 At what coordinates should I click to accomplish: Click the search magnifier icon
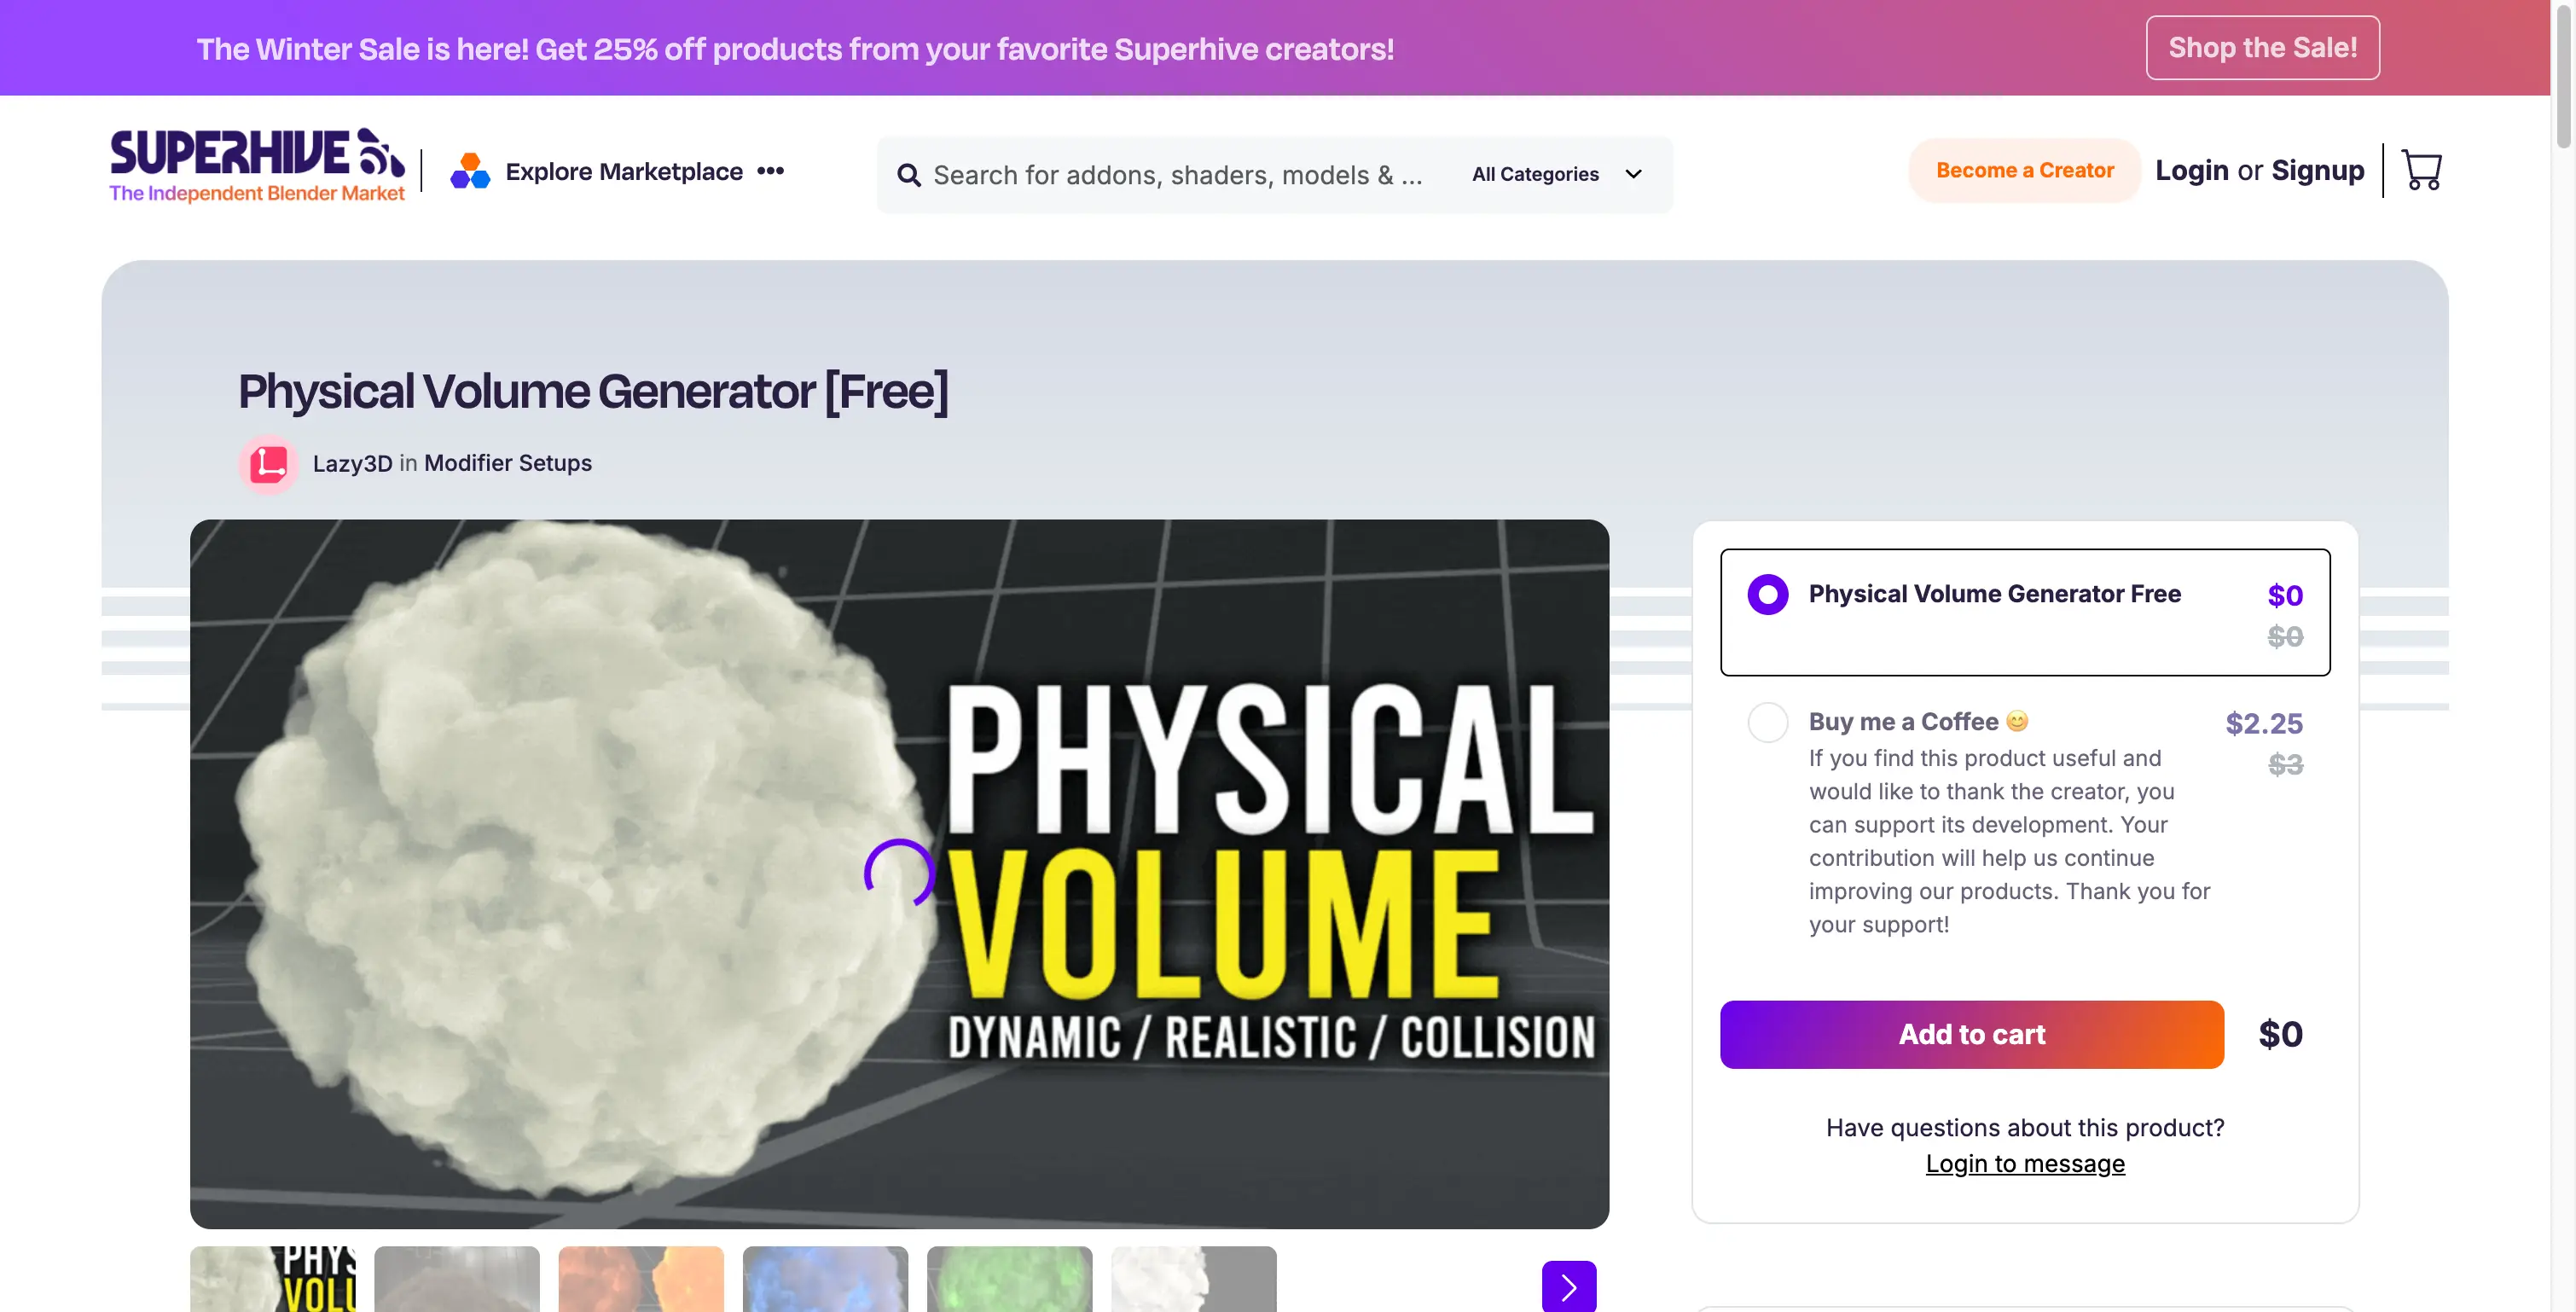click(909, 174)
